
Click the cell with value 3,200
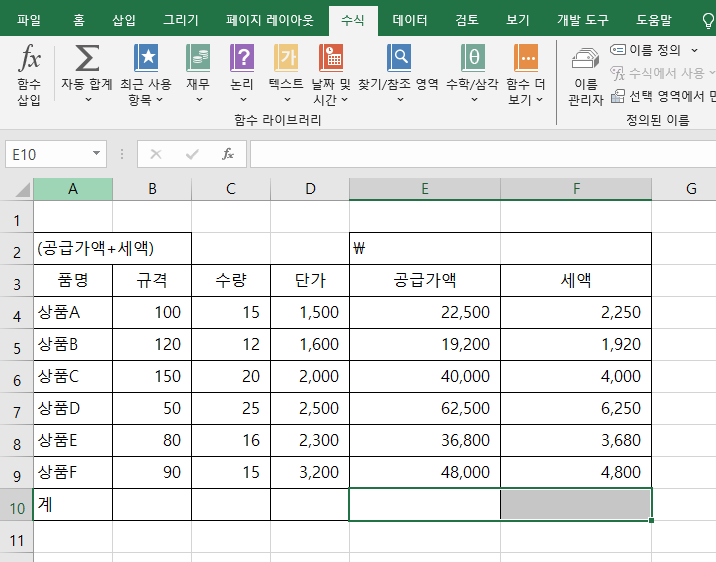coord(310,472)
